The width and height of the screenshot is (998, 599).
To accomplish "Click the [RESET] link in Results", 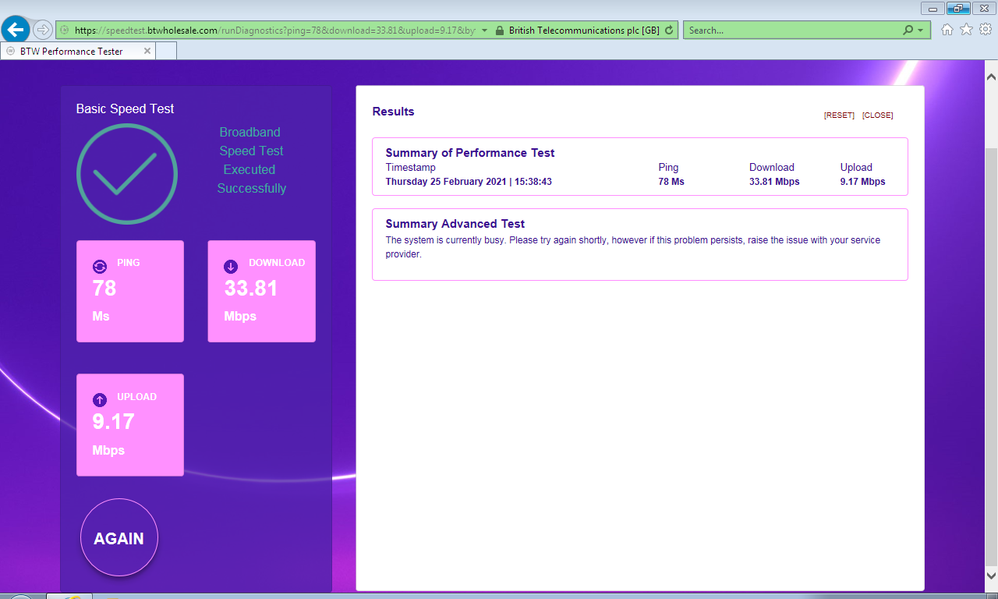I will pos(839,115).
